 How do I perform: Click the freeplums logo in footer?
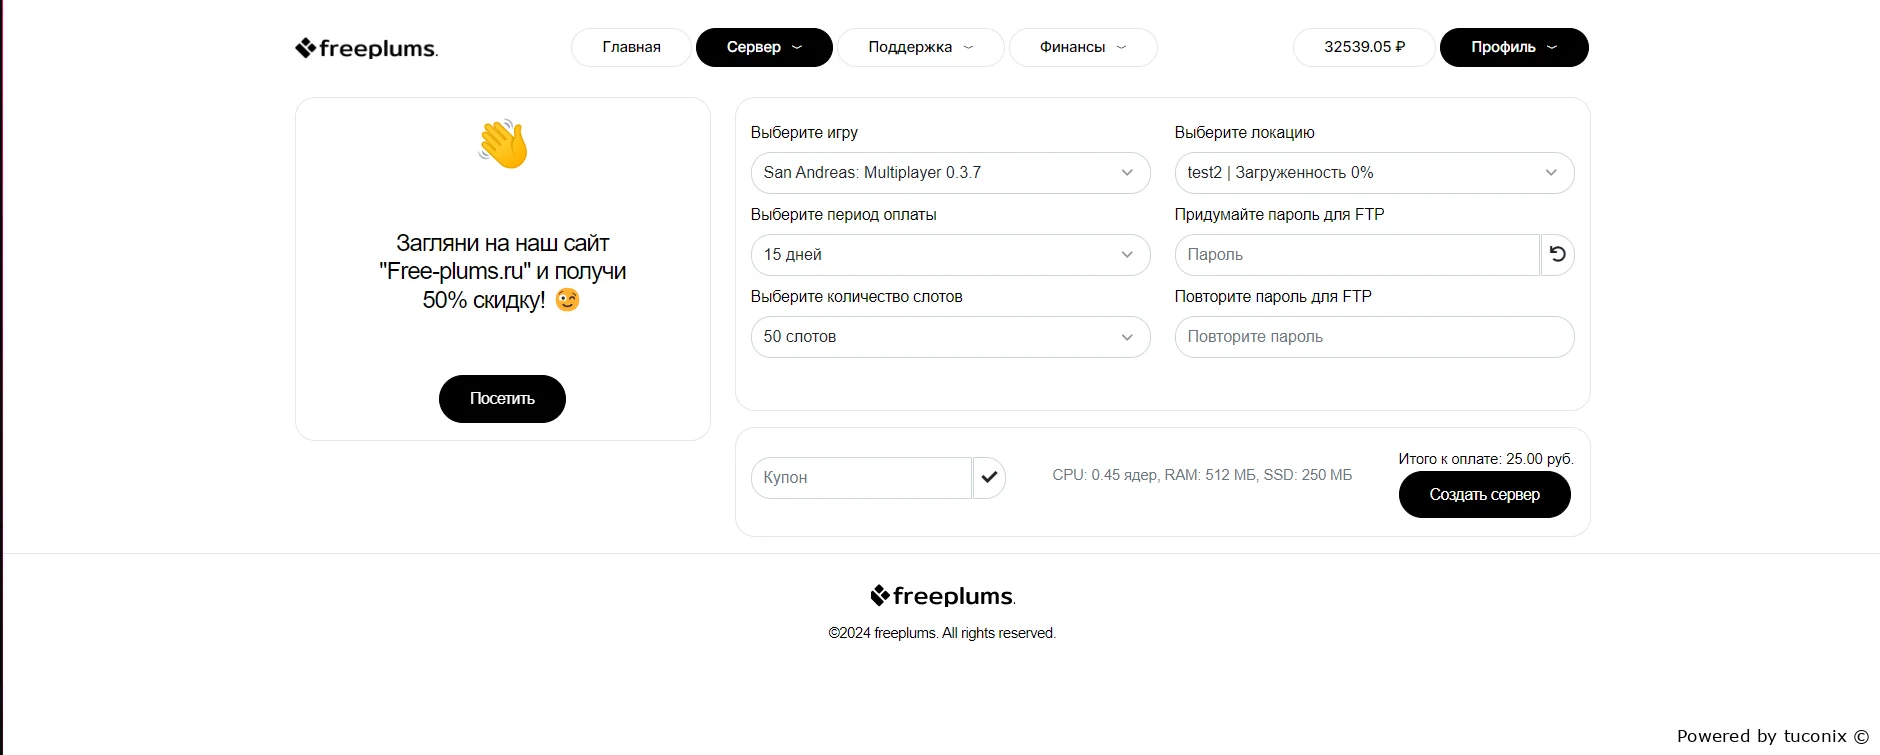pos(942,596)
